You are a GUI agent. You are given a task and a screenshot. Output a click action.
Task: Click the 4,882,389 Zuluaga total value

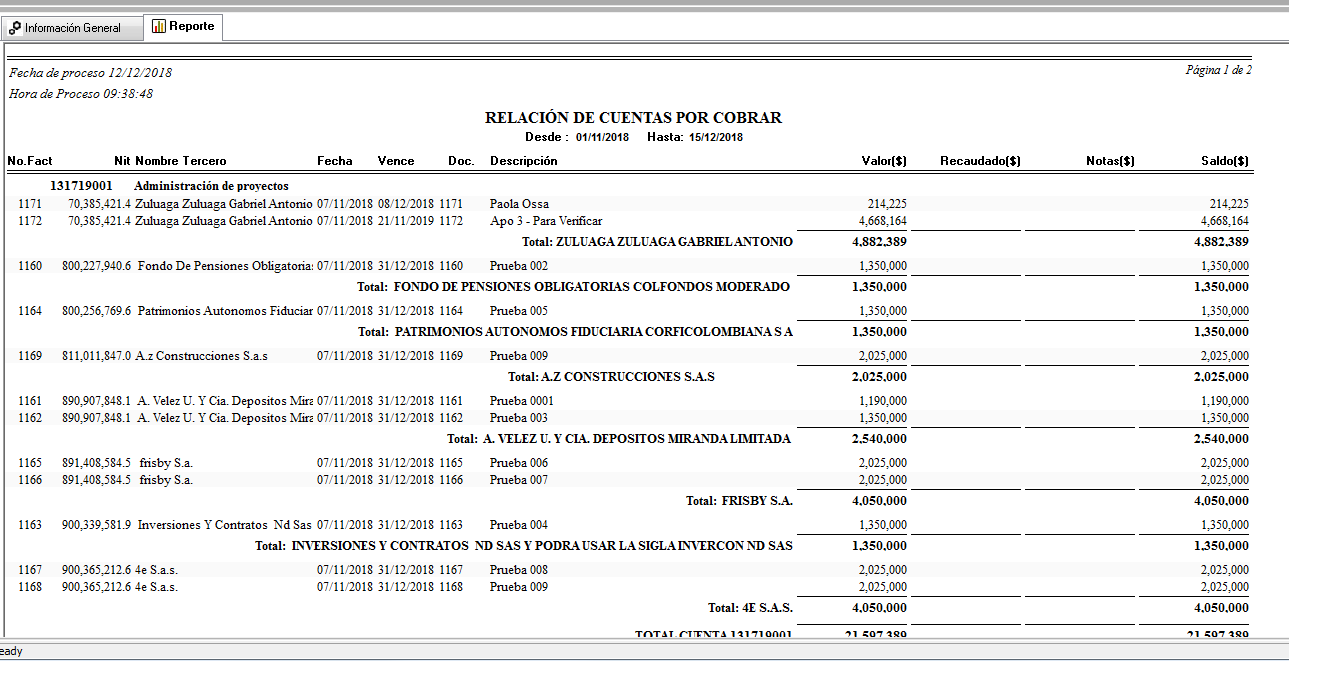click(x=879, y=242)
